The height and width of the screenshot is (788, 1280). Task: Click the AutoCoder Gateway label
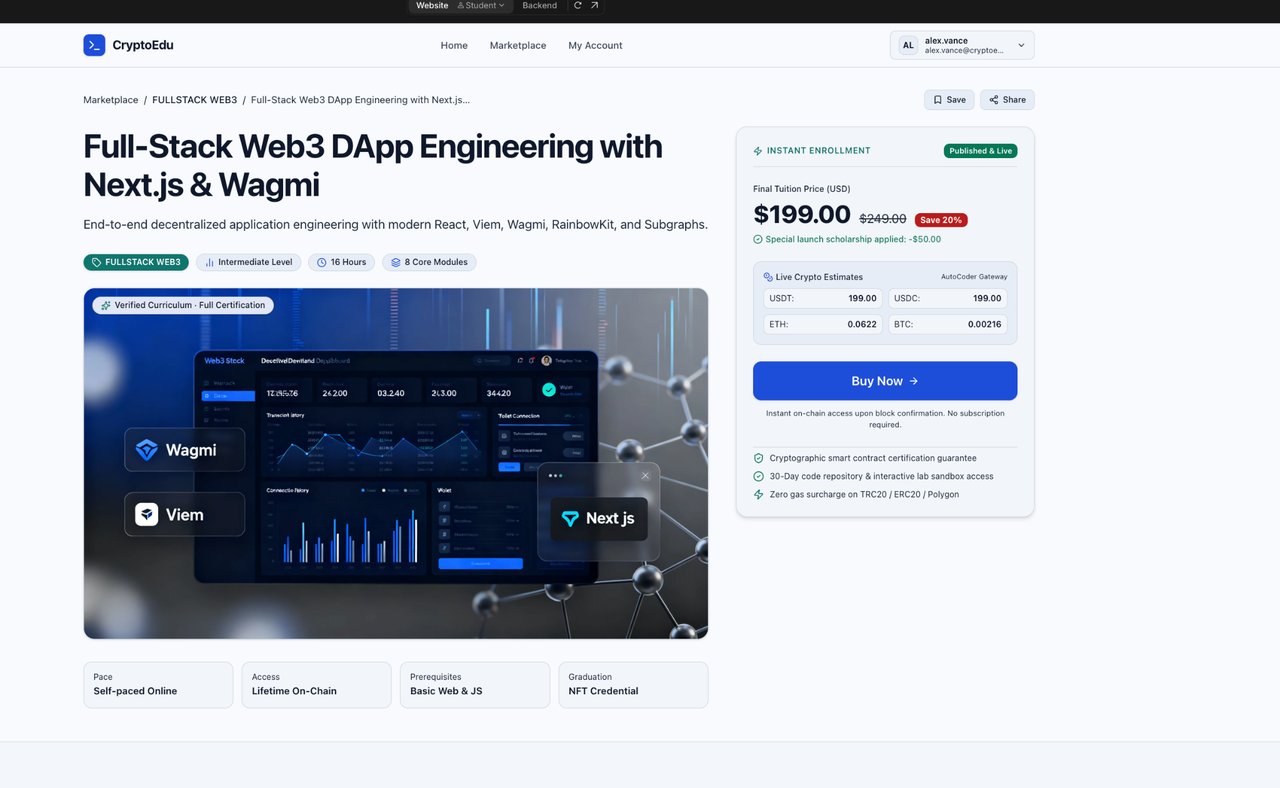coord(974,277)
